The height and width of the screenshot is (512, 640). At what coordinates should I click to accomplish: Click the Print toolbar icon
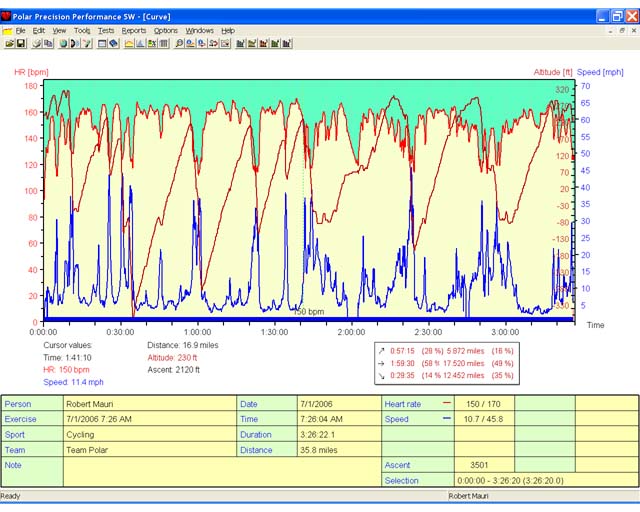point(37,43)
